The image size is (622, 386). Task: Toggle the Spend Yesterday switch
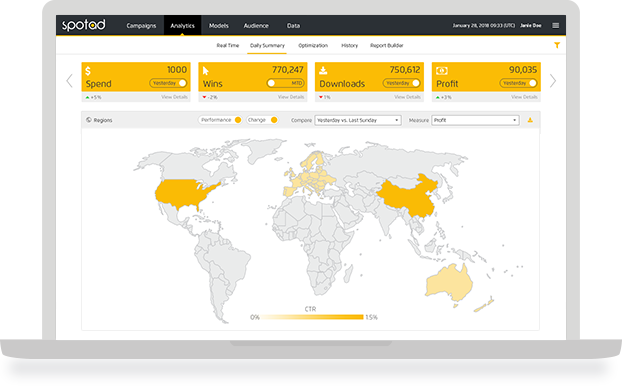[x=168, y=83]
